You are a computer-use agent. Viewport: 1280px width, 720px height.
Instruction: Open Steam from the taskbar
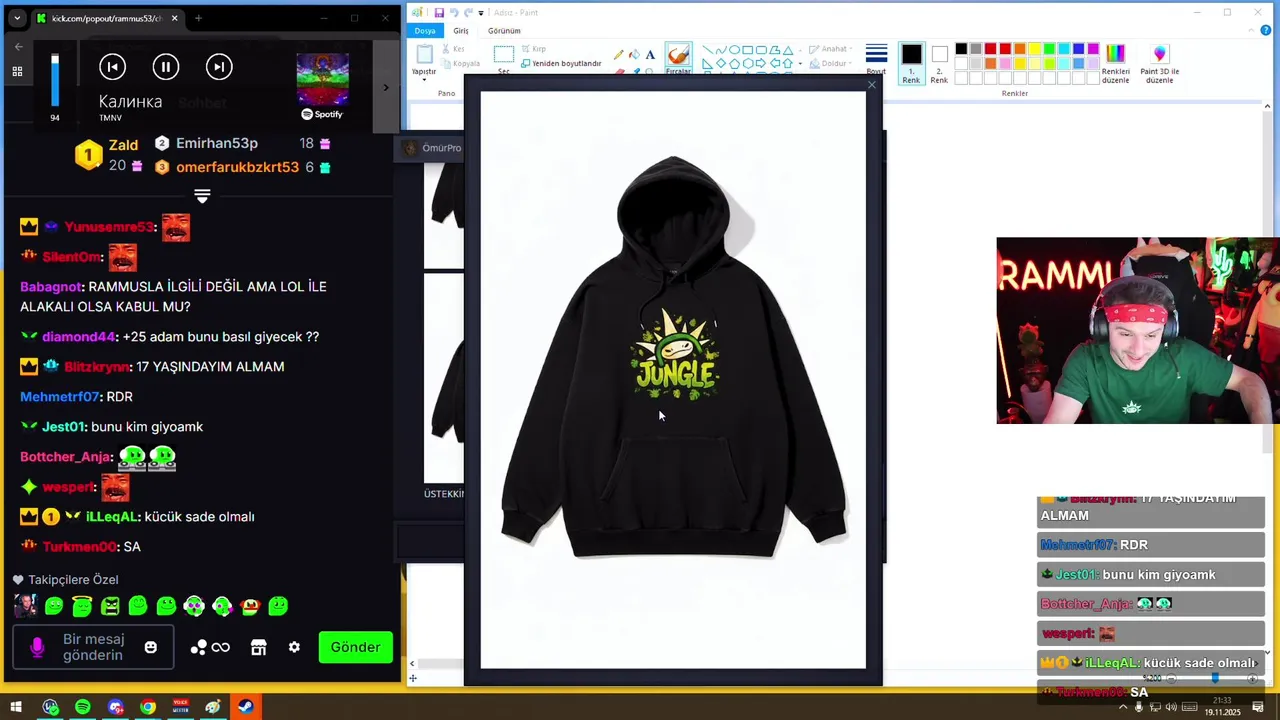click(245, 707)
